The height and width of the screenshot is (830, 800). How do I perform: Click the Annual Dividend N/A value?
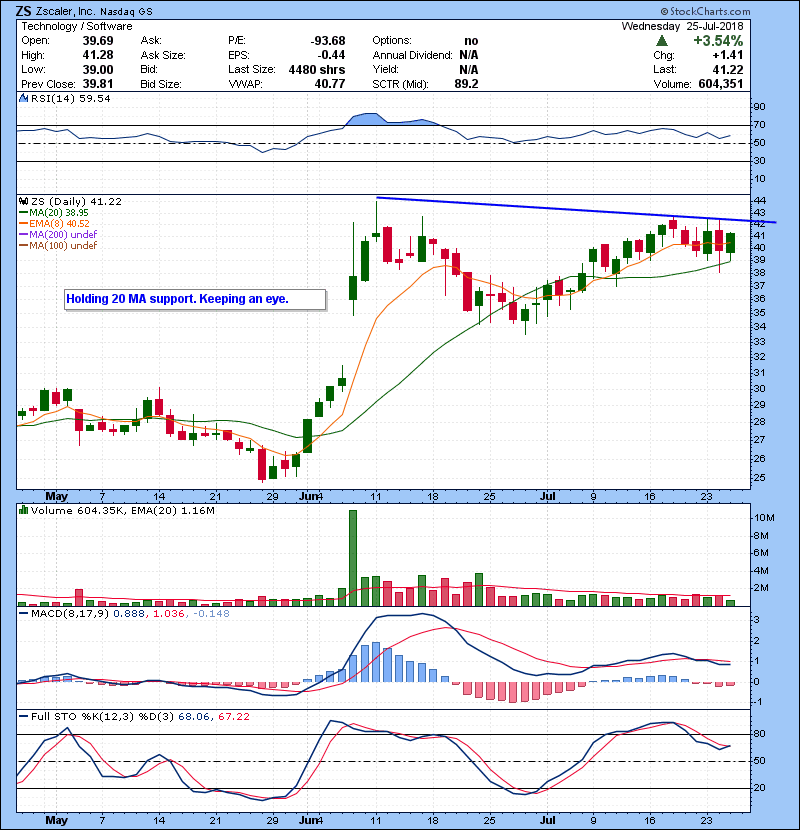[x=469, y=55]
